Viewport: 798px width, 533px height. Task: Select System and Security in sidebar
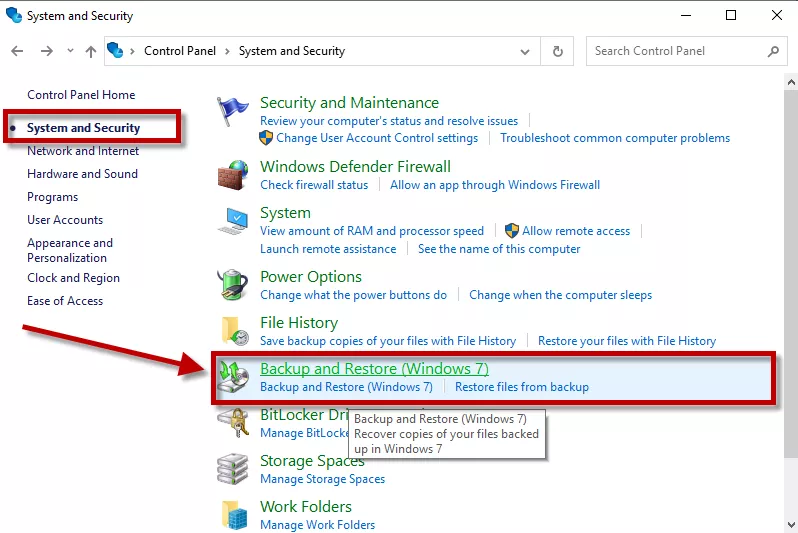[83, 128]
